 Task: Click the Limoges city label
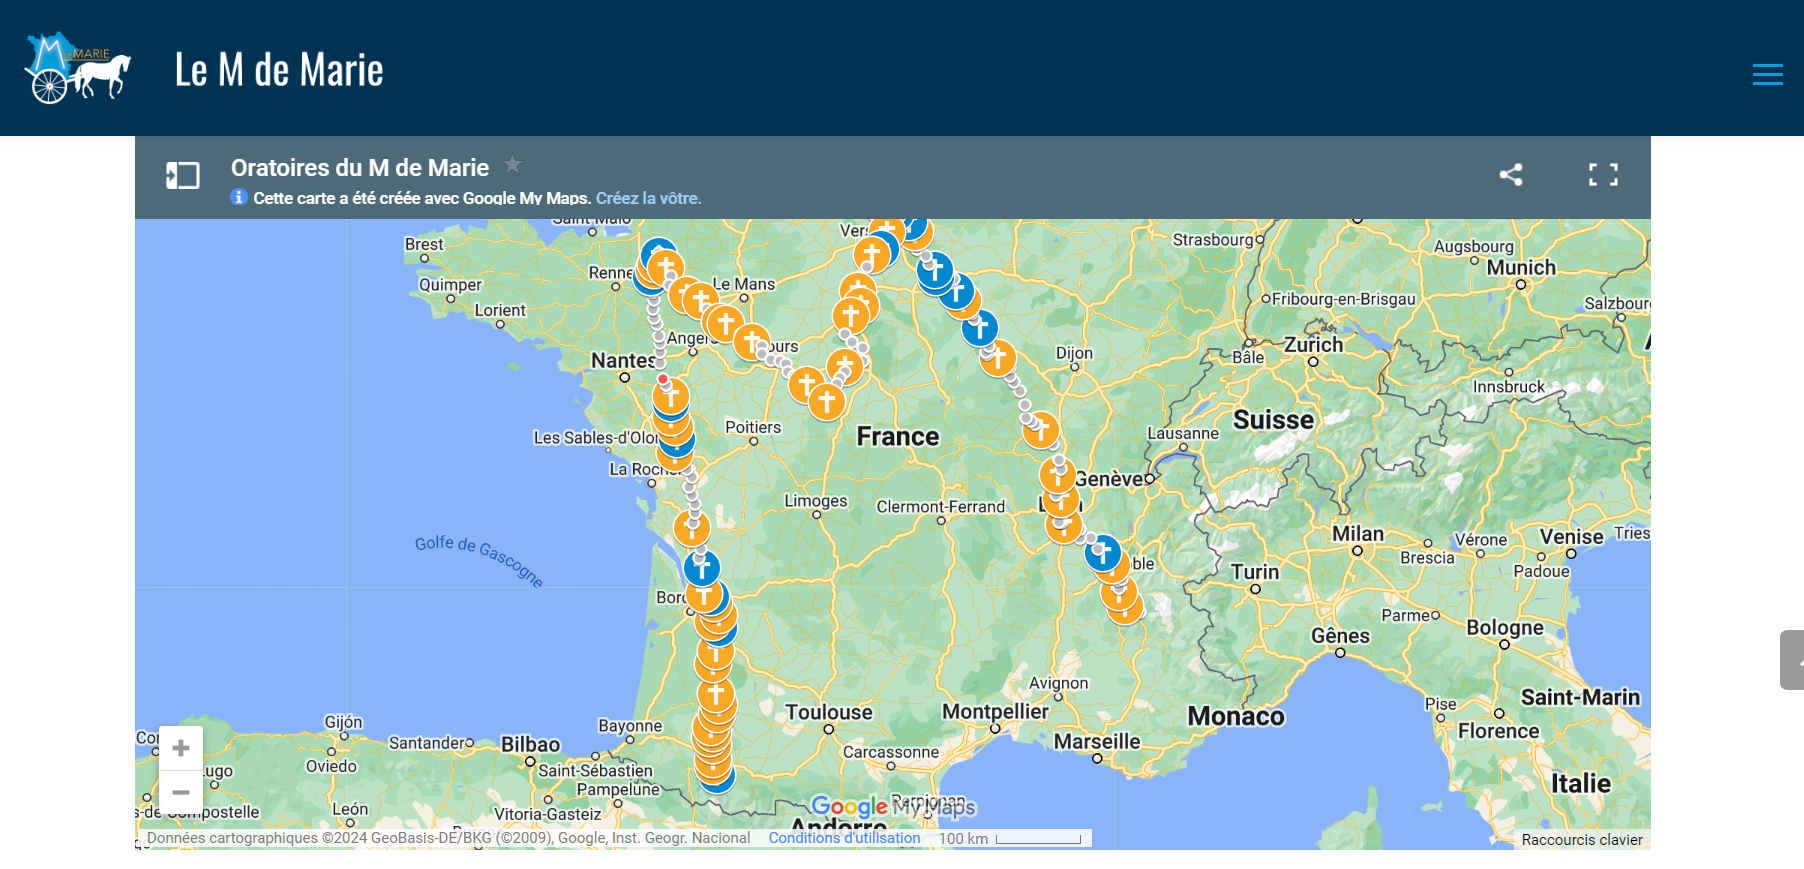pos(816,501)
